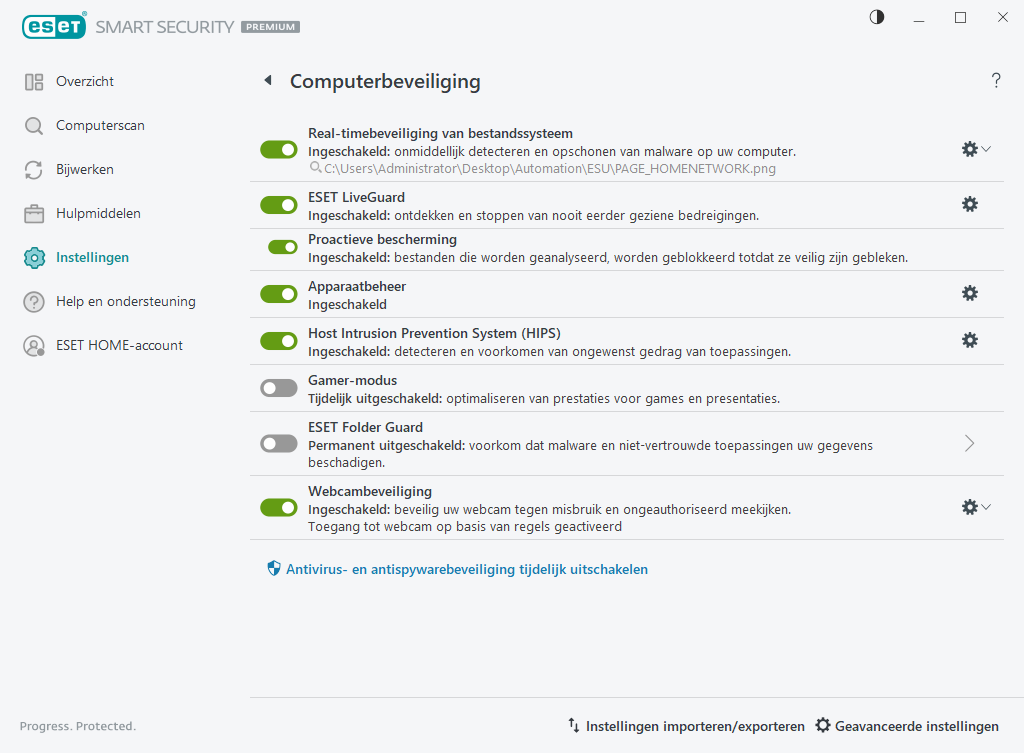Open the Overzicht section icon

(34, 81)
